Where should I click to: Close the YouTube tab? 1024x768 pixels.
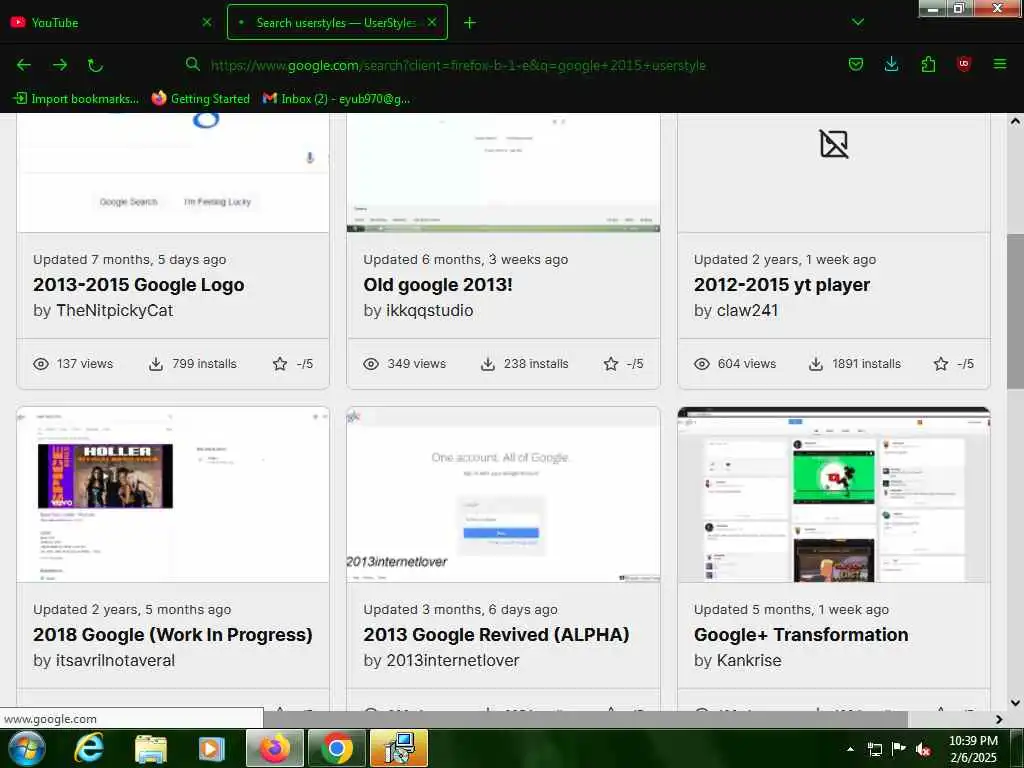[x=207, y=22]
